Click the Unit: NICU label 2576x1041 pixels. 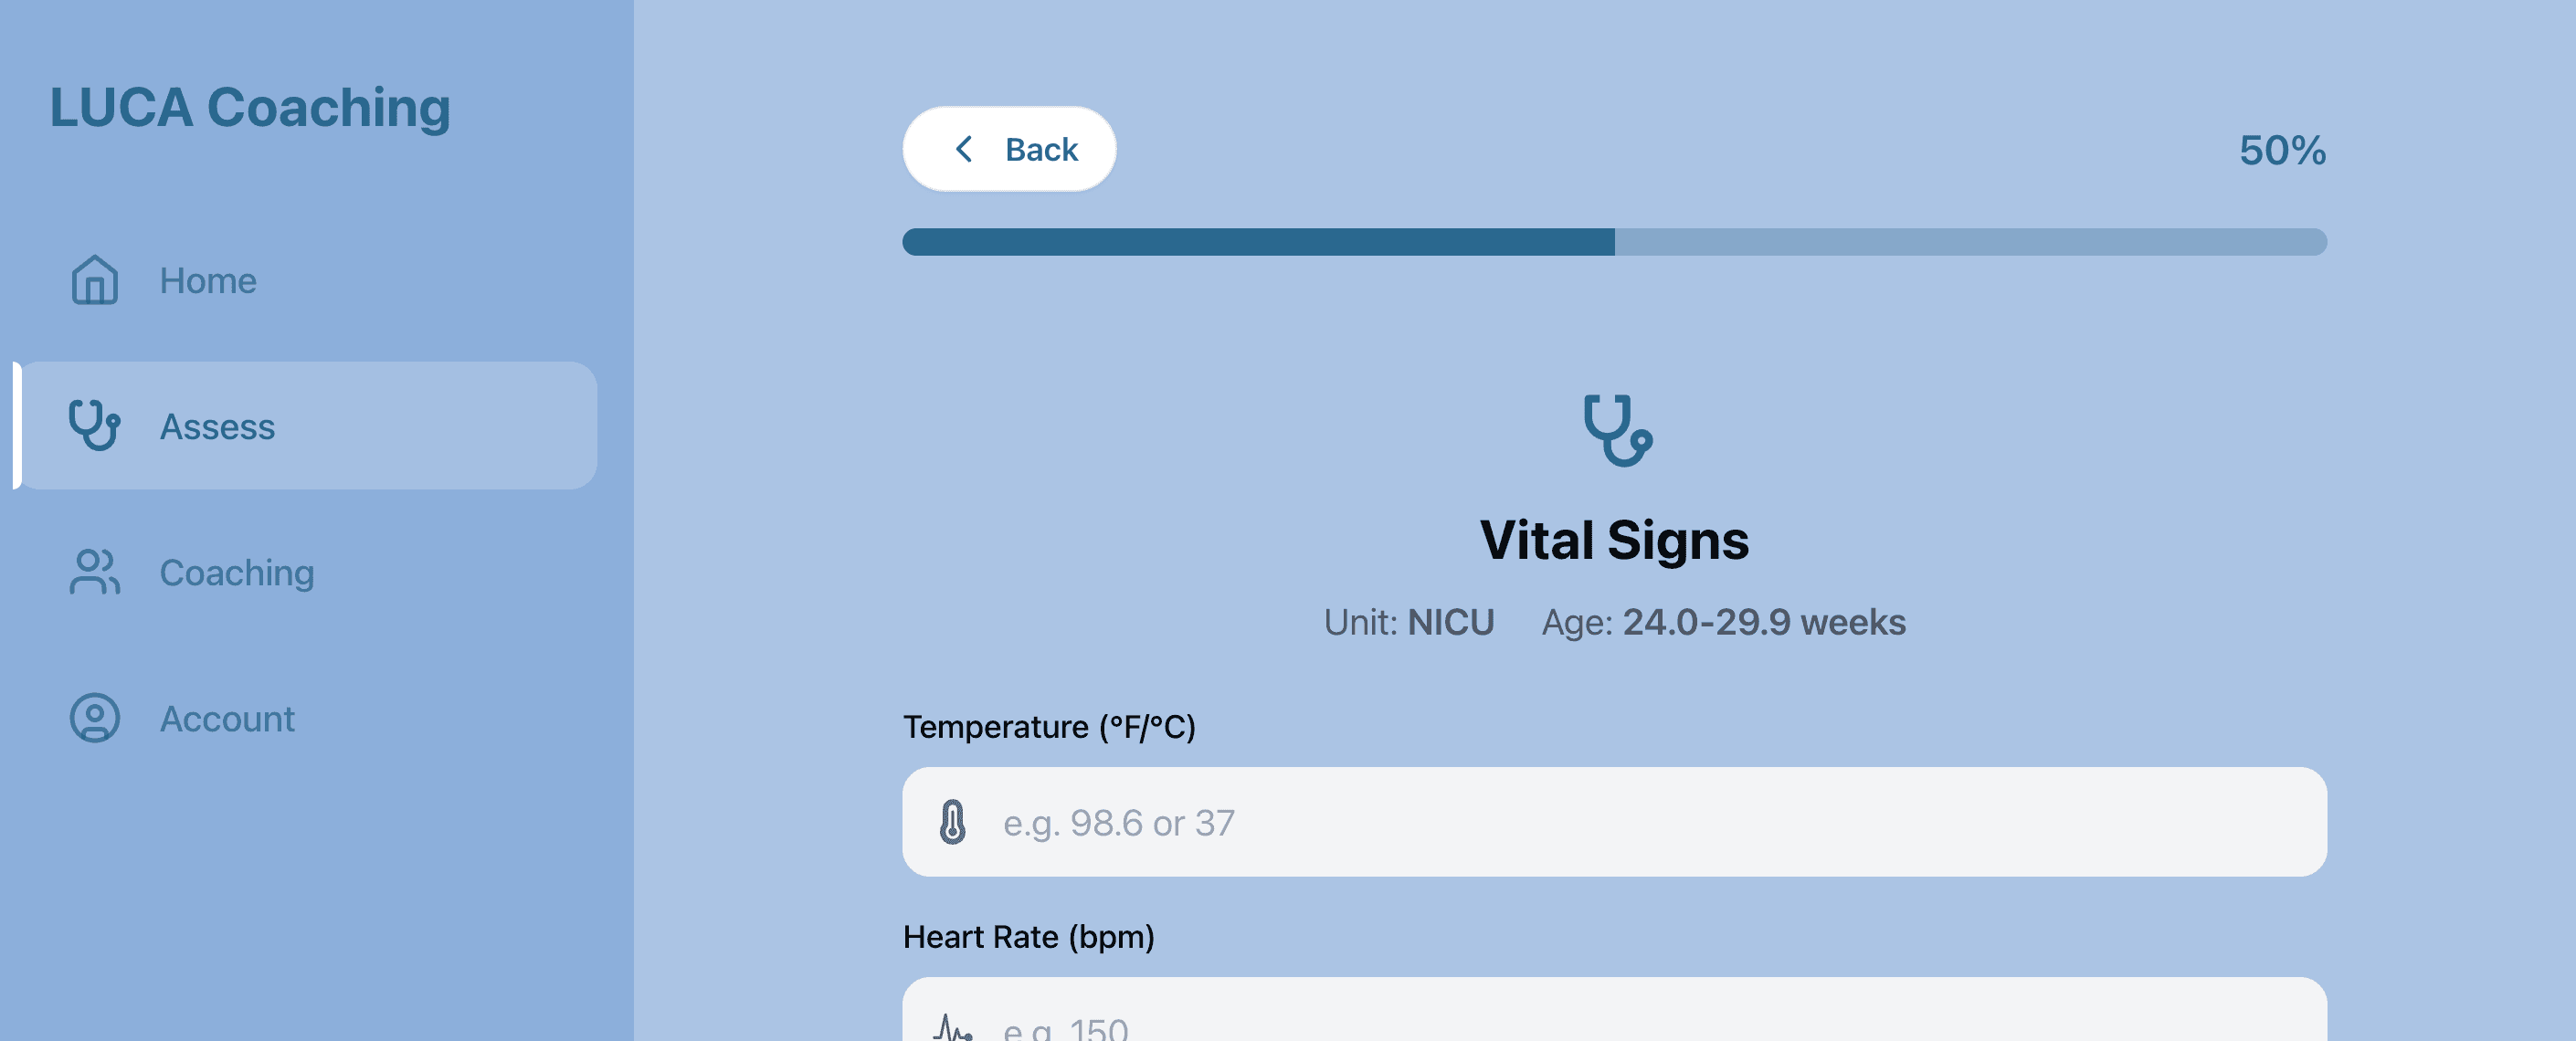[x=1408, y=621]
